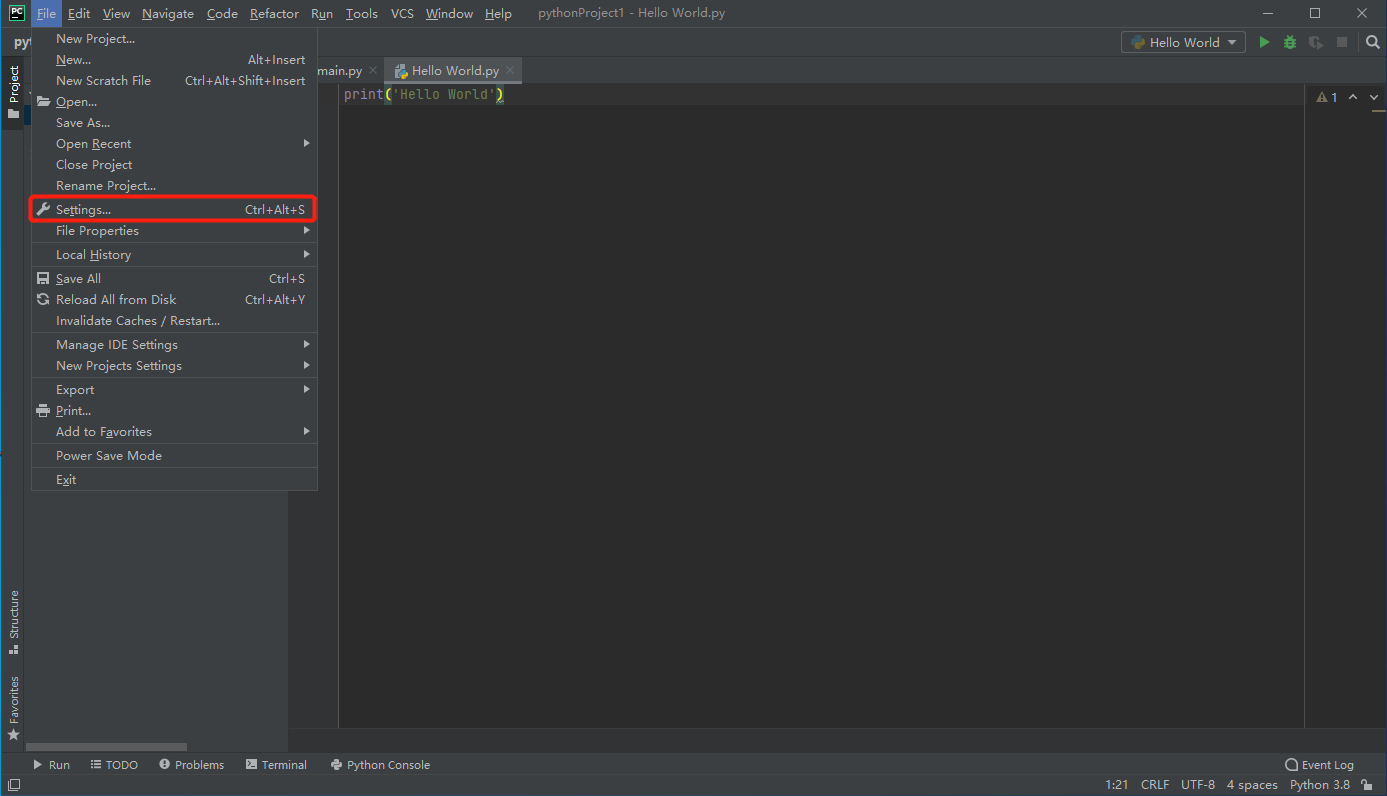Choose New Scratch File menu item

point(174,81)
